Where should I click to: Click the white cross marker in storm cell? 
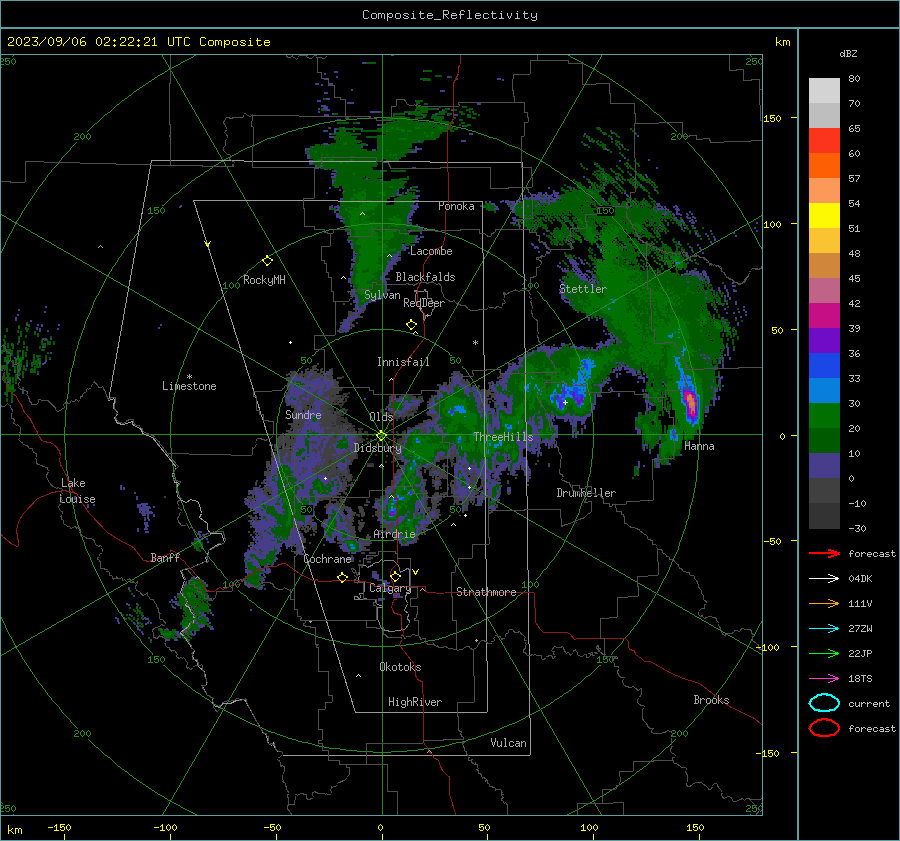tap(565, 402)
